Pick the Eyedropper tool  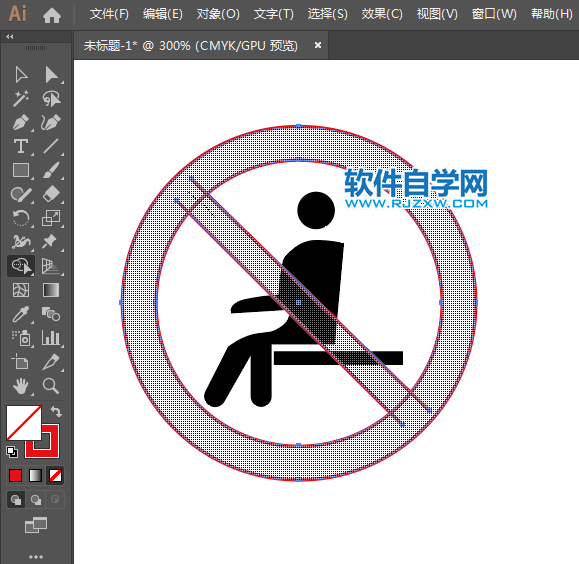pos(21,314)
